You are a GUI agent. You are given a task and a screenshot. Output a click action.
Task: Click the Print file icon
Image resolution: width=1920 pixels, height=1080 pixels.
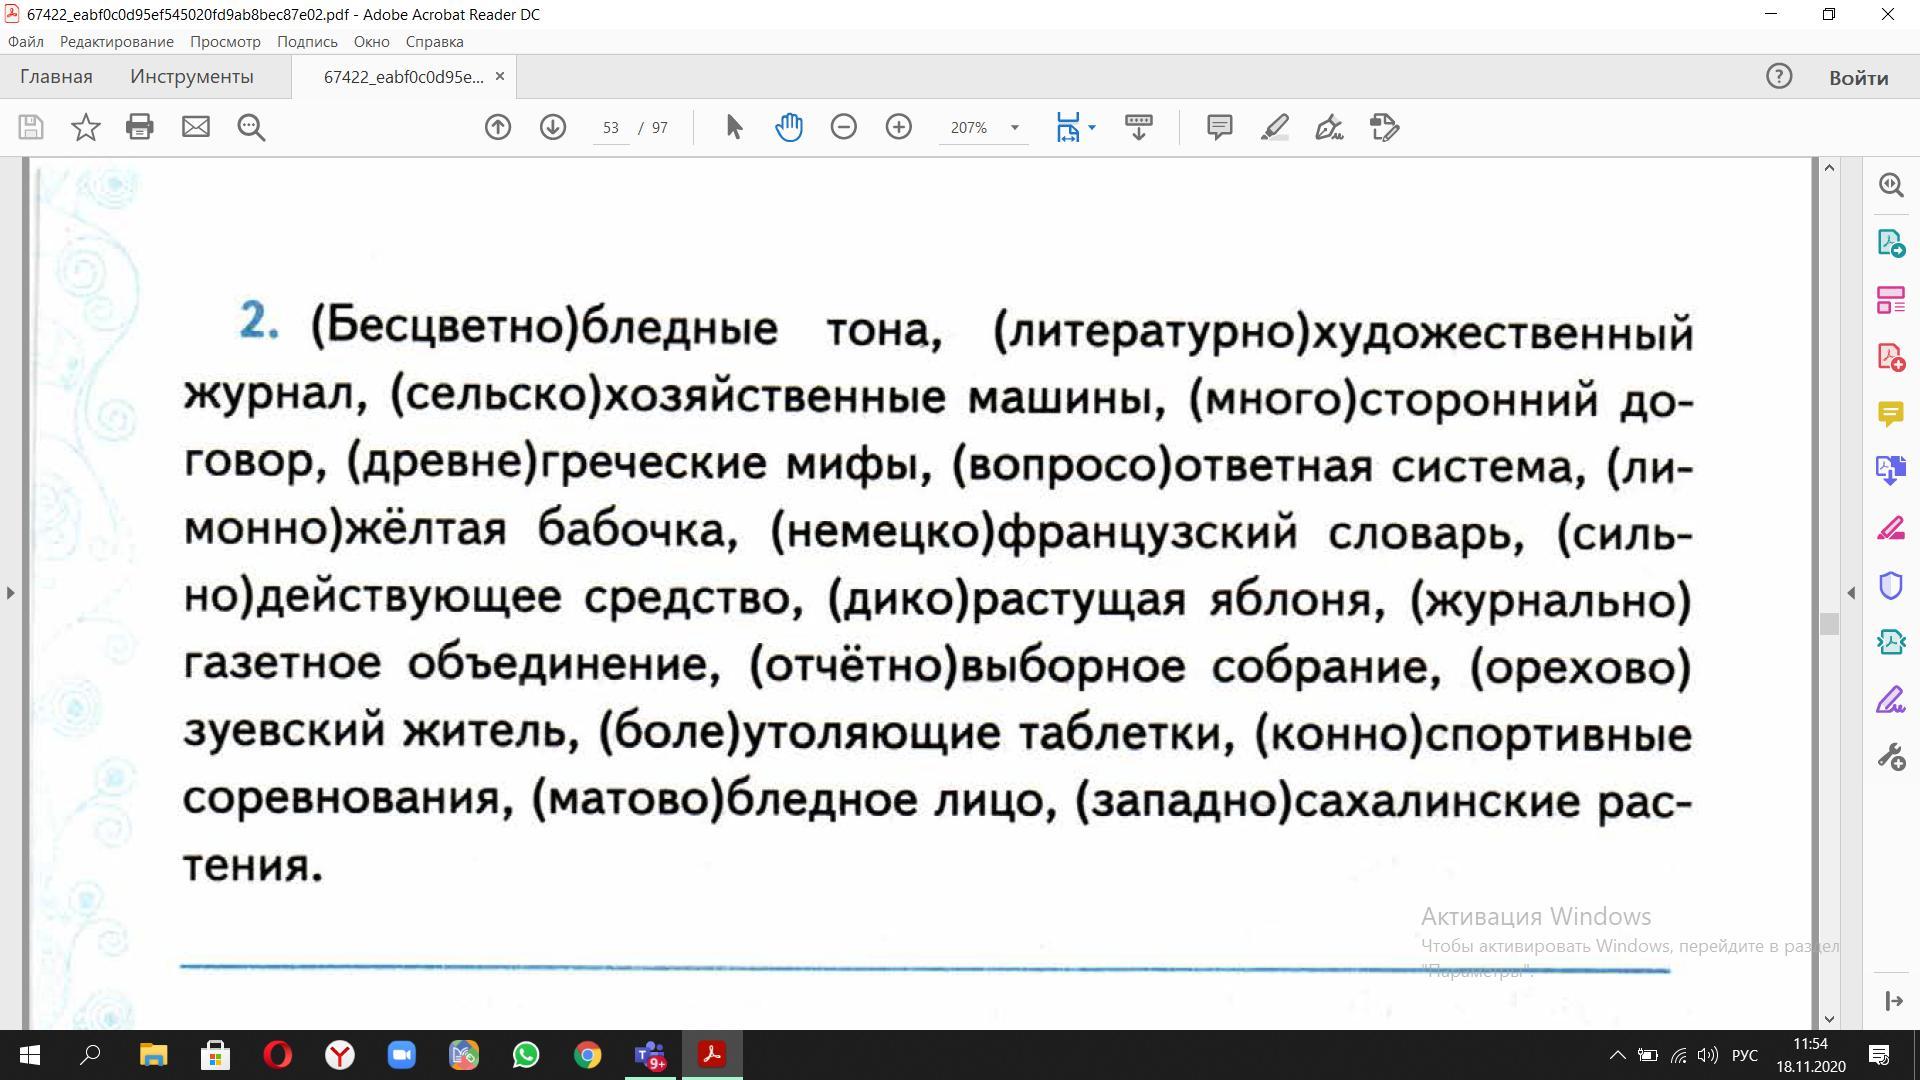pyautogui.click(x=140, y=127)
